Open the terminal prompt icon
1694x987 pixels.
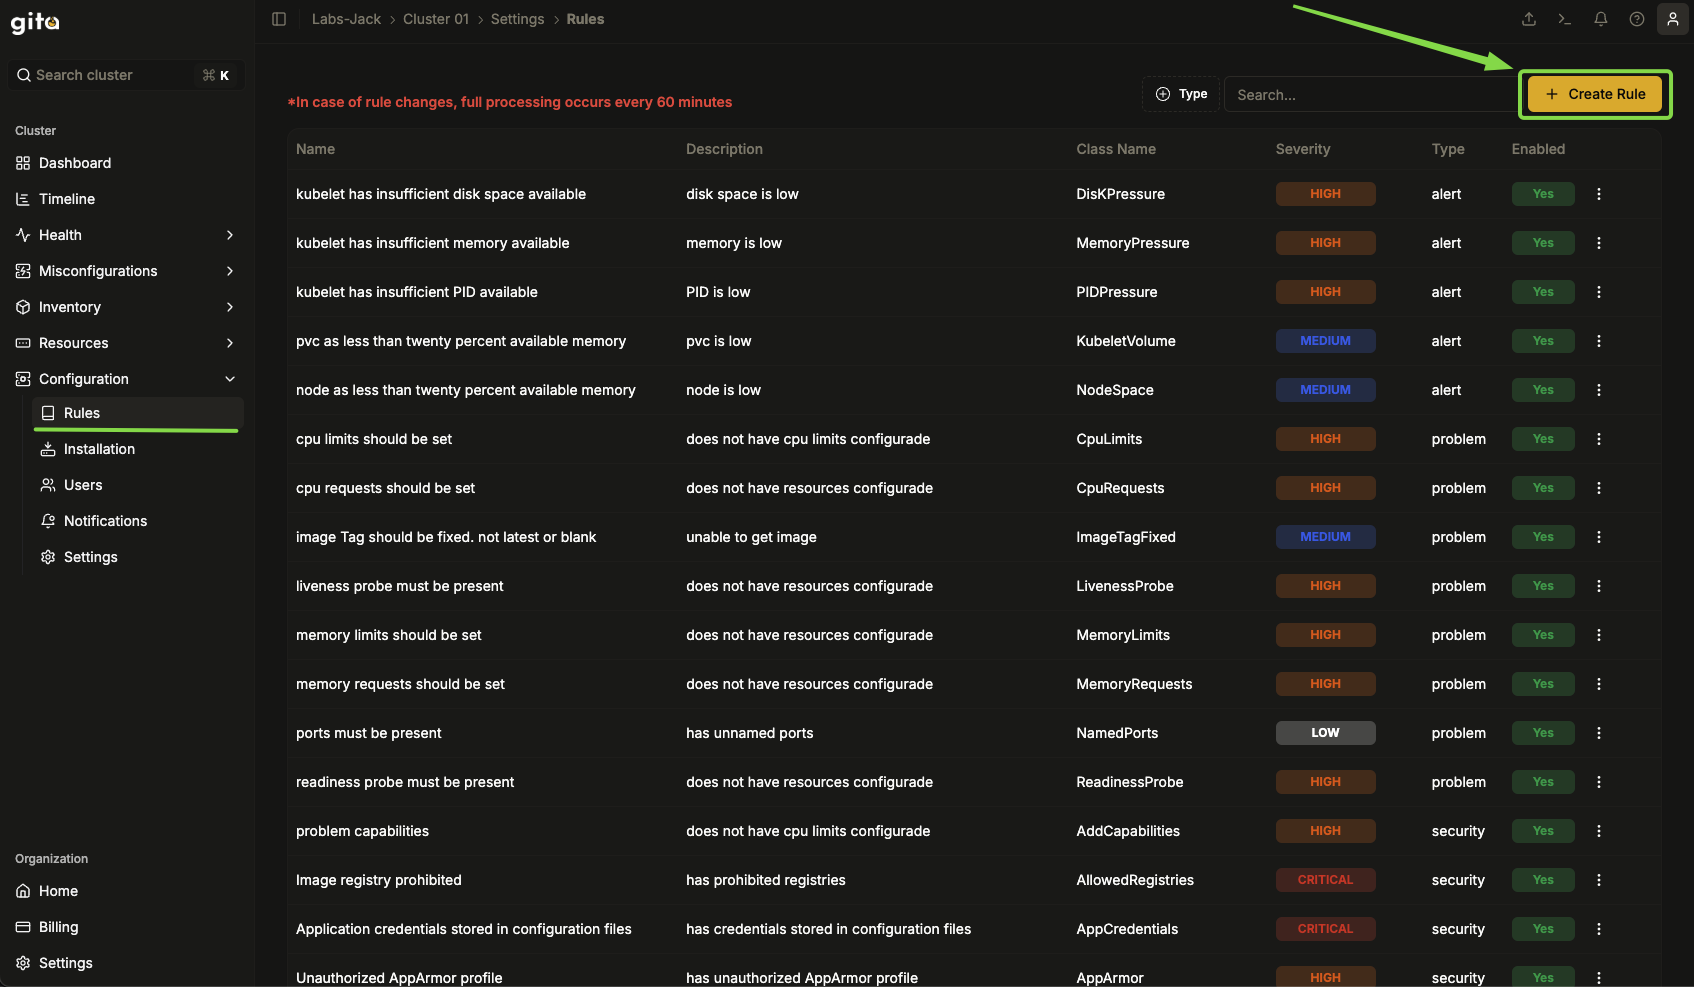[x=1565, y=19]
